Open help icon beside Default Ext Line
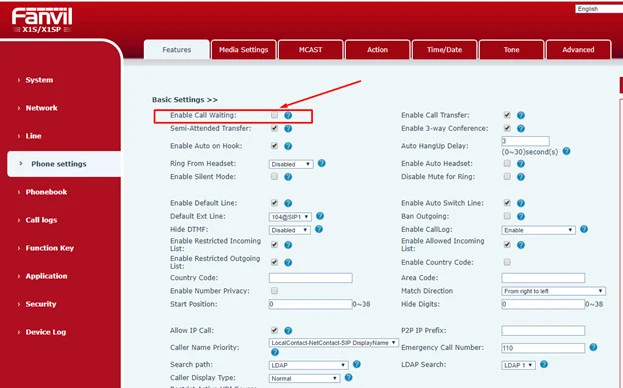This screenshot has width=623, height=388. pos(320,216)
